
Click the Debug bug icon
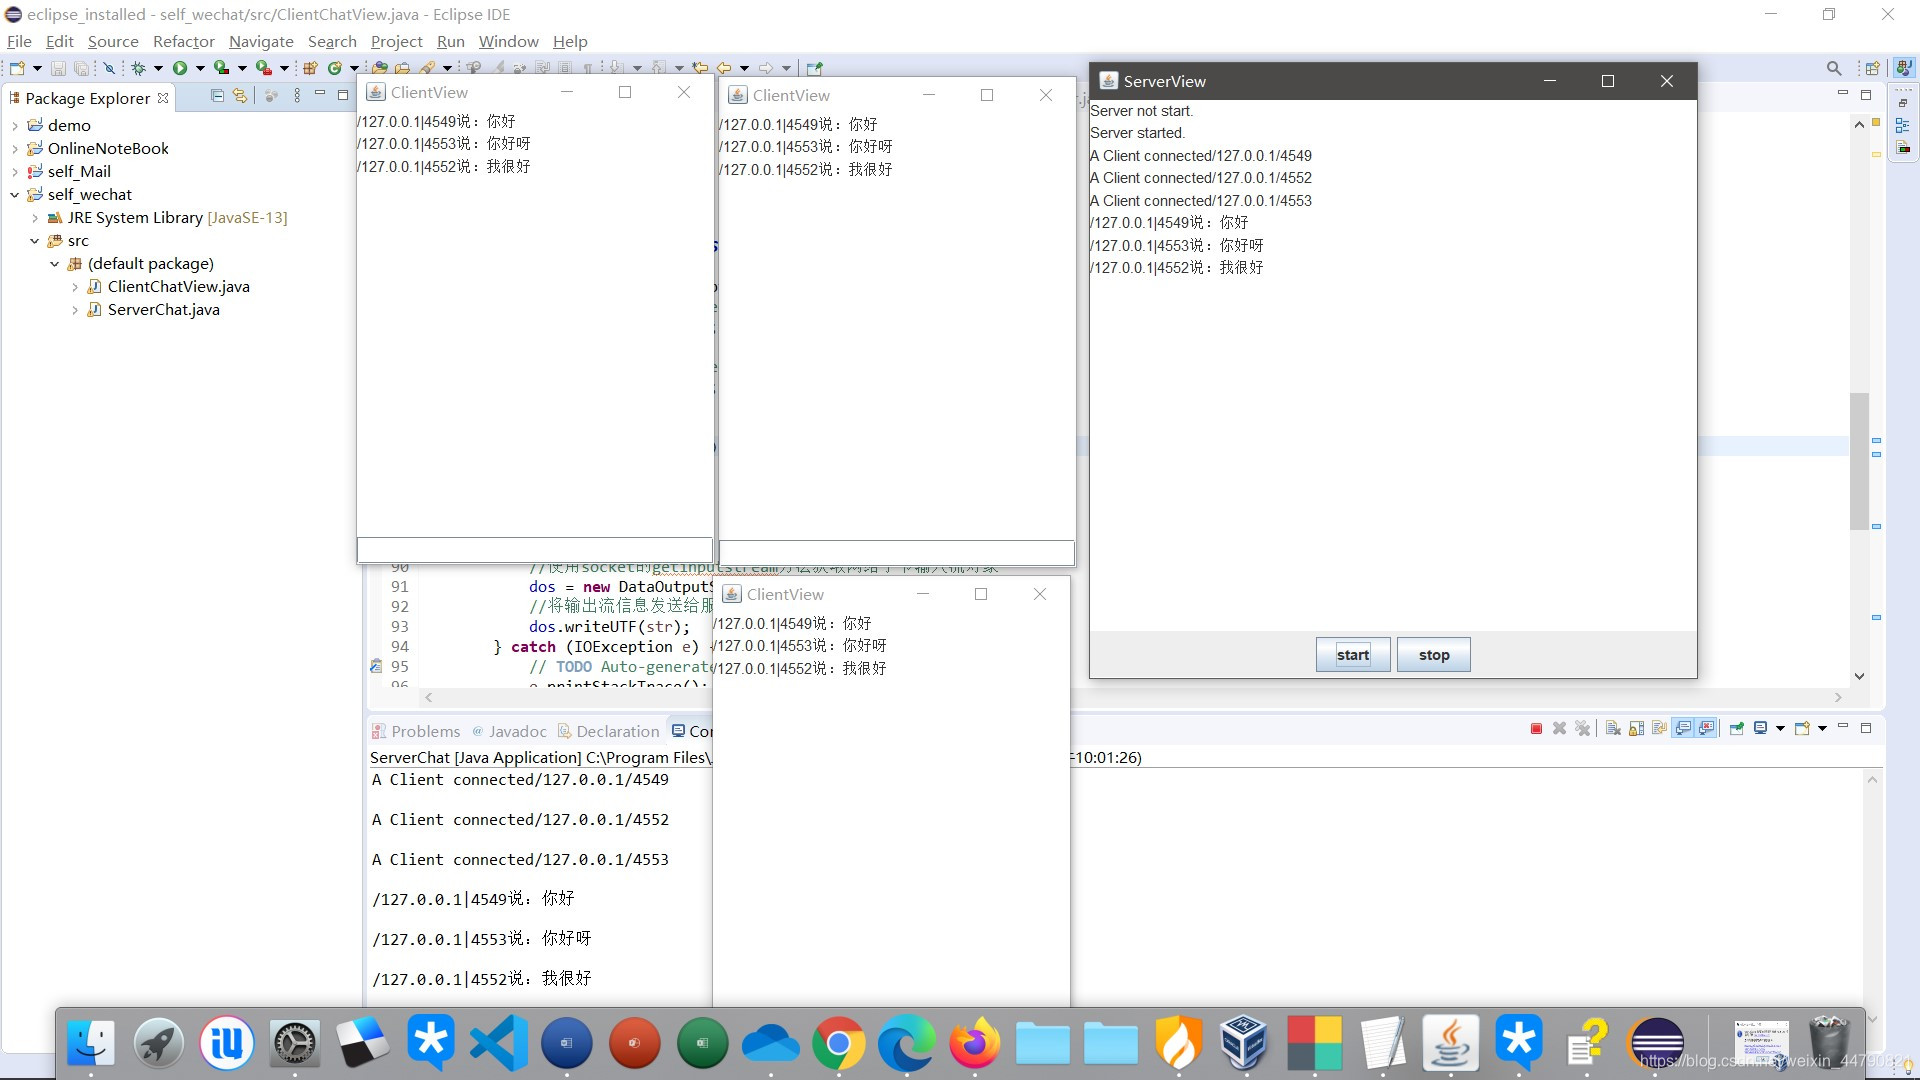(x=138, y=68)
